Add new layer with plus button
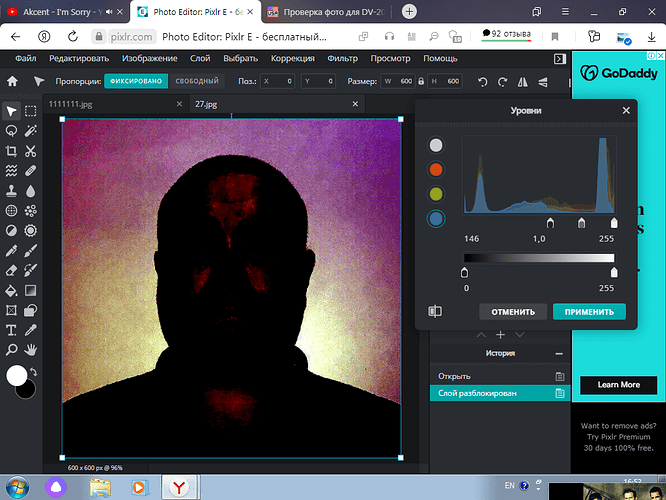The width and height of the screenshot is (666, 500). (500, 335)
